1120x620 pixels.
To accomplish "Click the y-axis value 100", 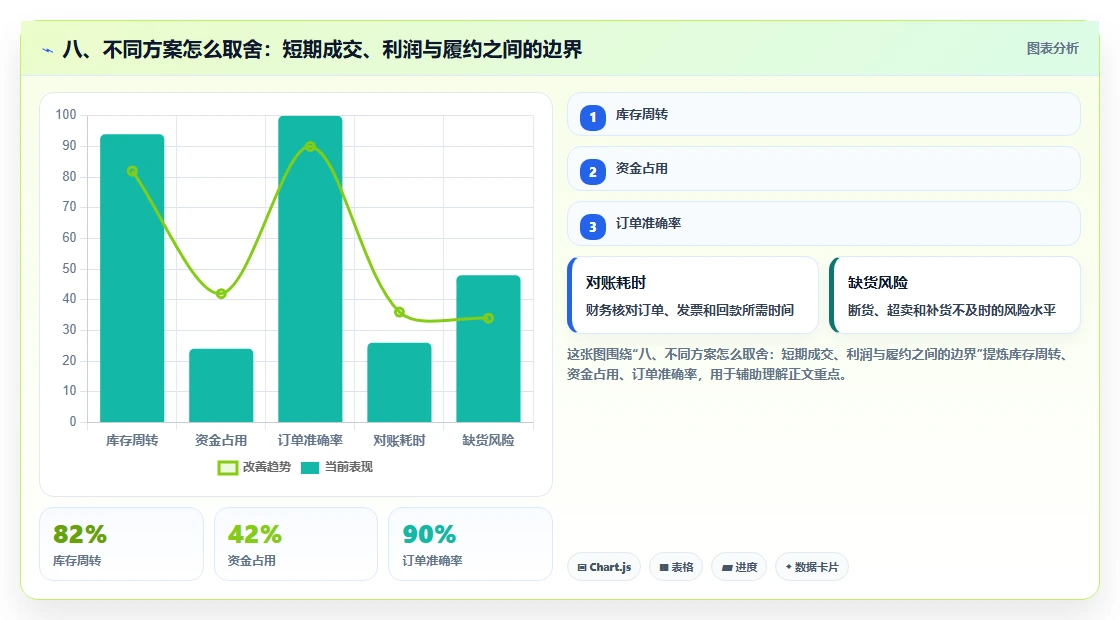I will (66, 115).
